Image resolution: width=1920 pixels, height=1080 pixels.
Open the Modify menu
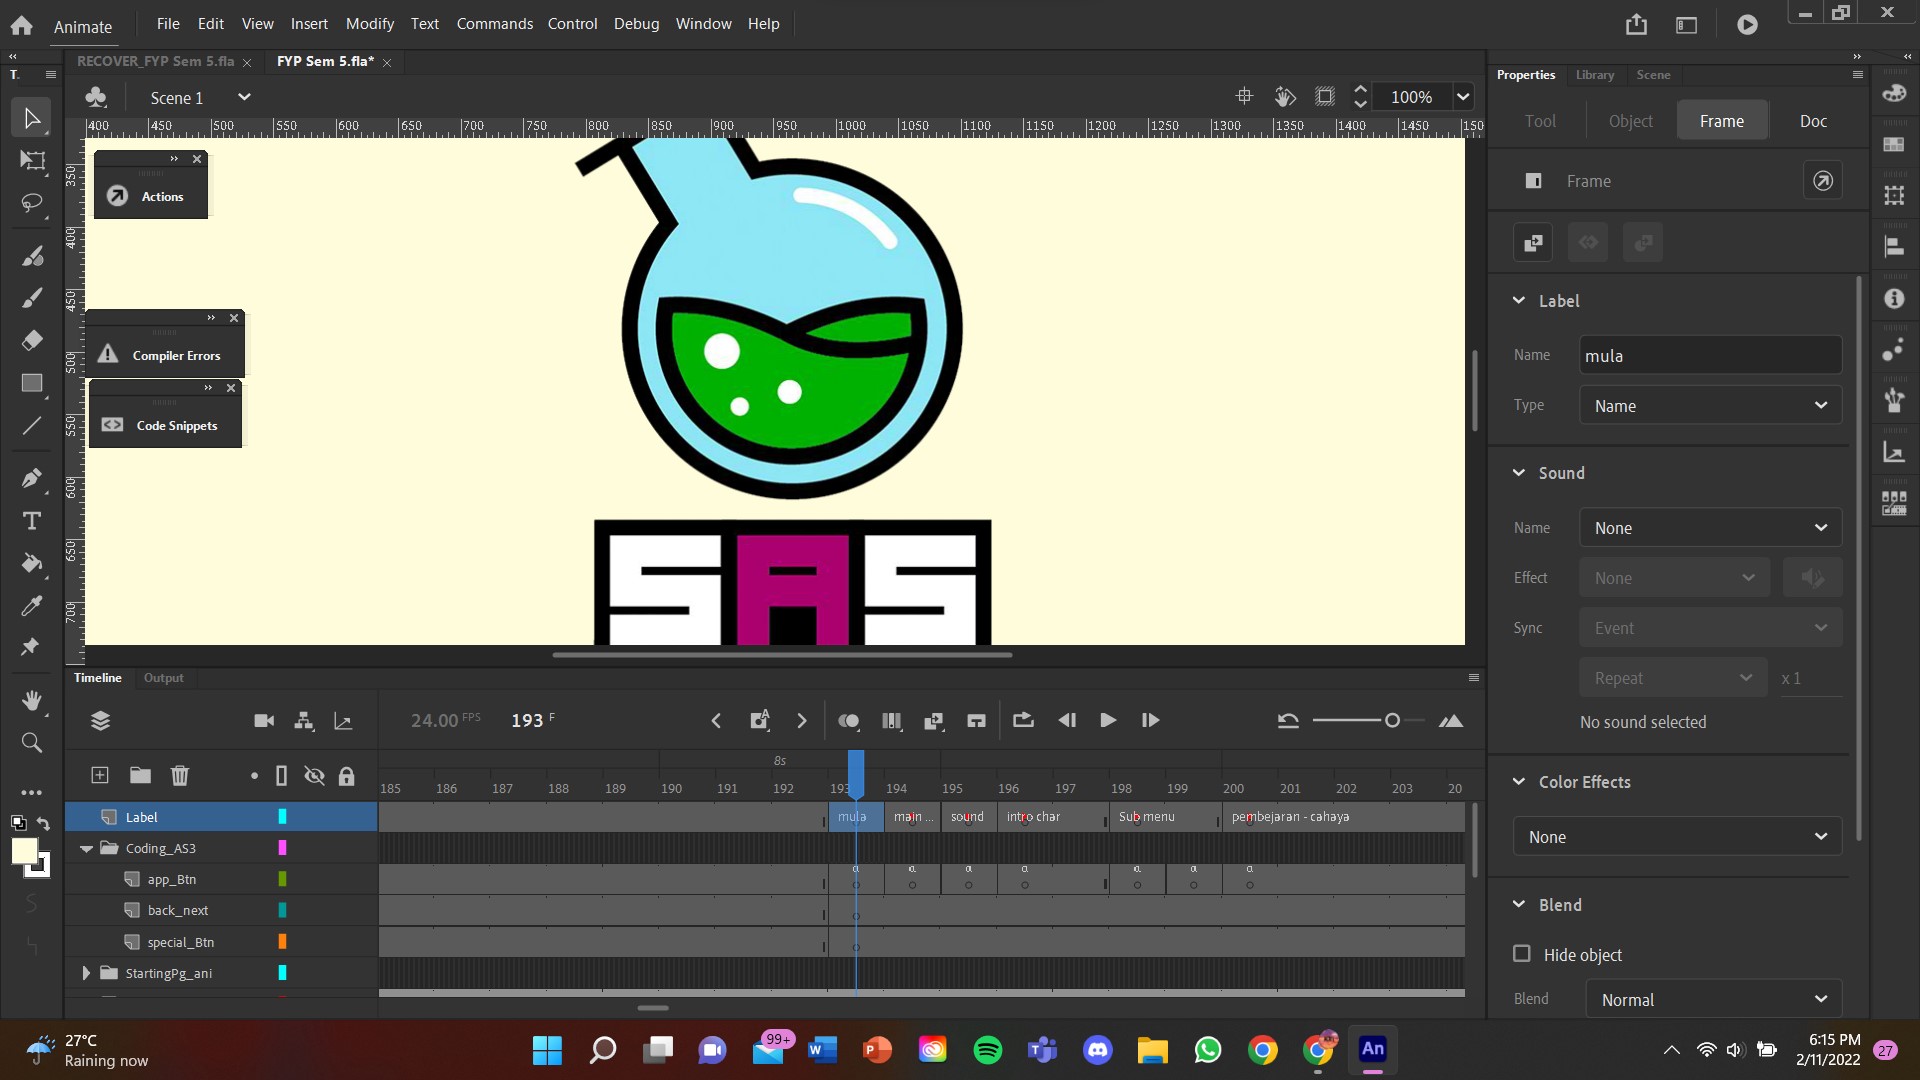tap(369, 23)
